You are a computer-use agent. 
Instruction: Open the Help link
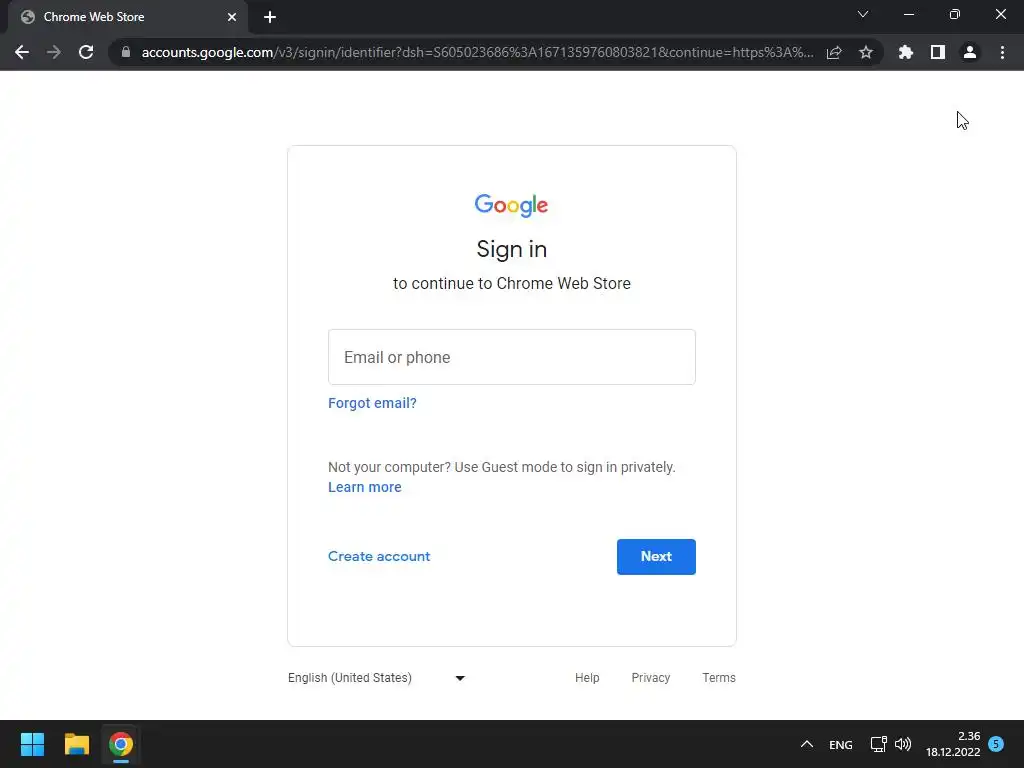(x=587, y=678)
